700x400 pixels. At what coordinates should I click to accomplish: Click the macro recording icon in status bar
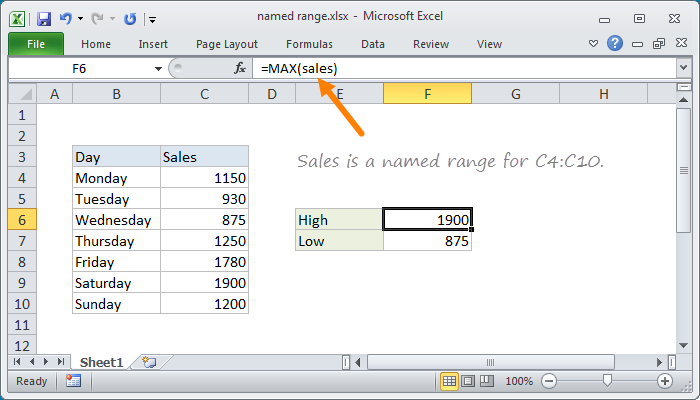click(73, 381)
